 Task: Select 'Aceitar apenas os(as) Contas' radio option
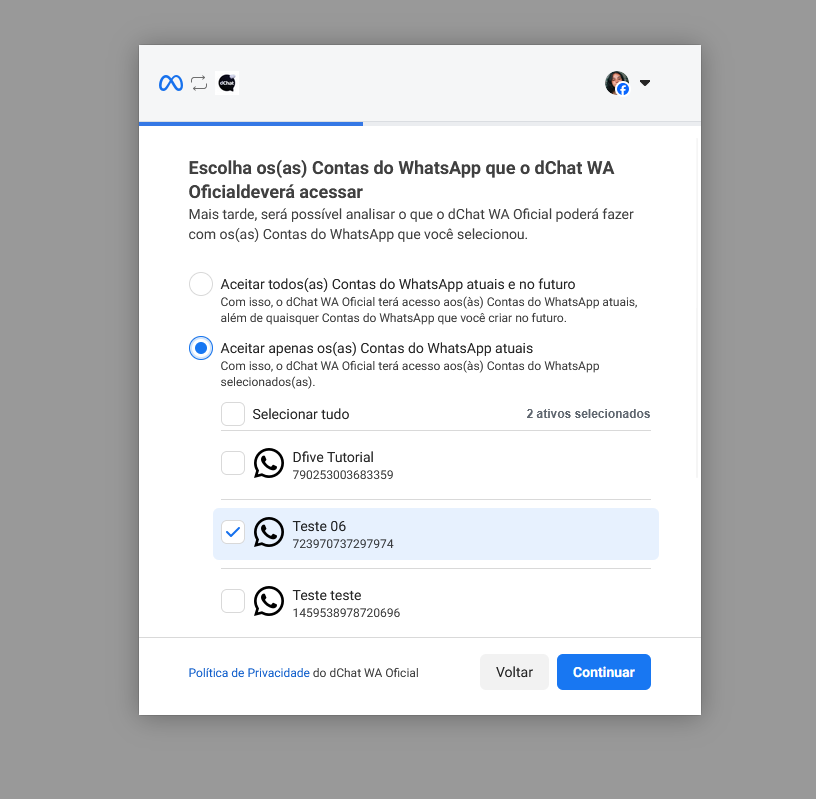pos(201,348)
